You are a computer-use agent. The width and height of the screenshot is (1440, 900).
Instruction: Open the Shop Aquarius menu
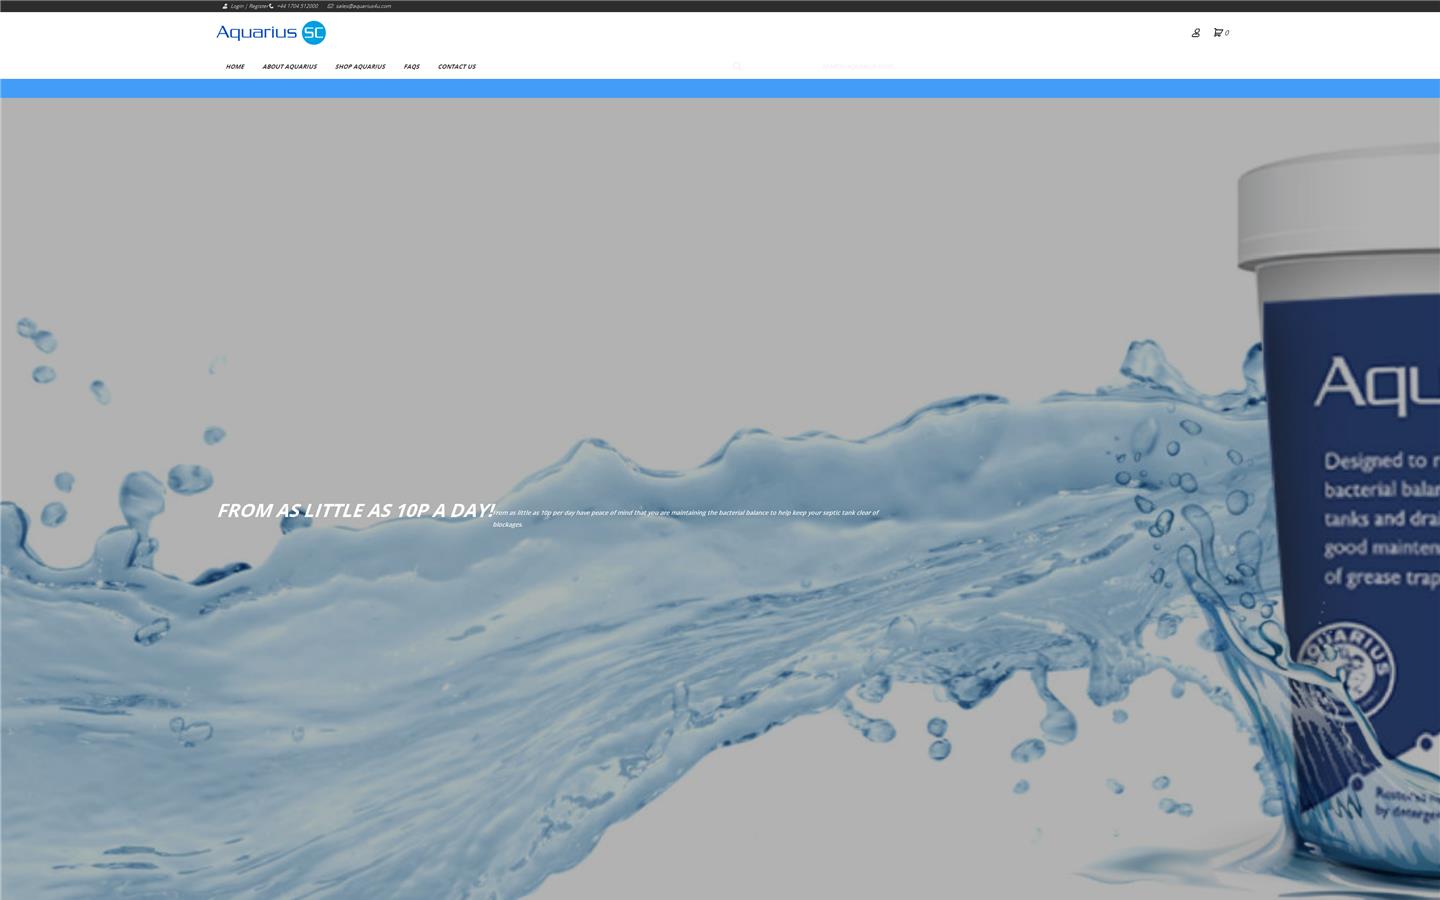(x=359, y=67)
